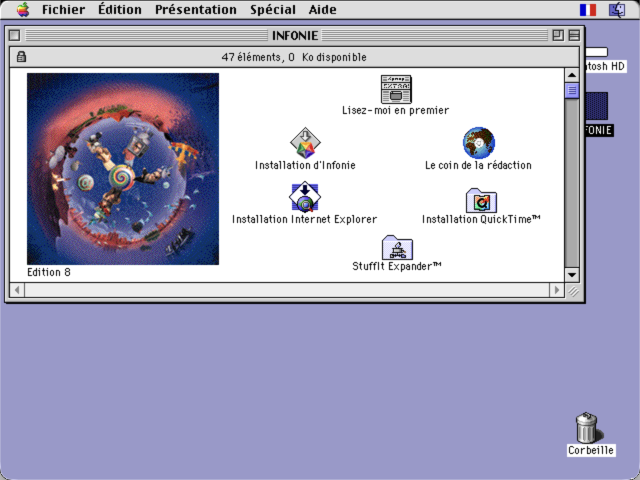This screenshot has width=640, height=480.
Task: Click the Macintosh HD label on the desktop
Action: pos(605,66)
